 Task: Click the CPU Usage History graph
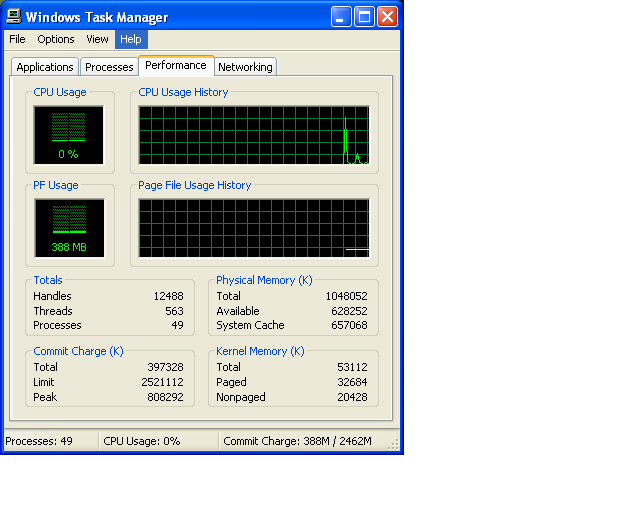[x=254, y=135]
